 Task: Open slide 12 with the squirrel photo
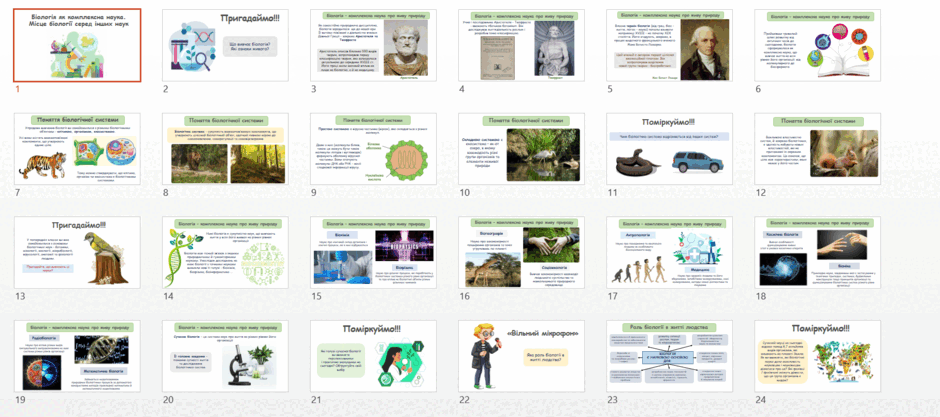(x=818, y=149)
